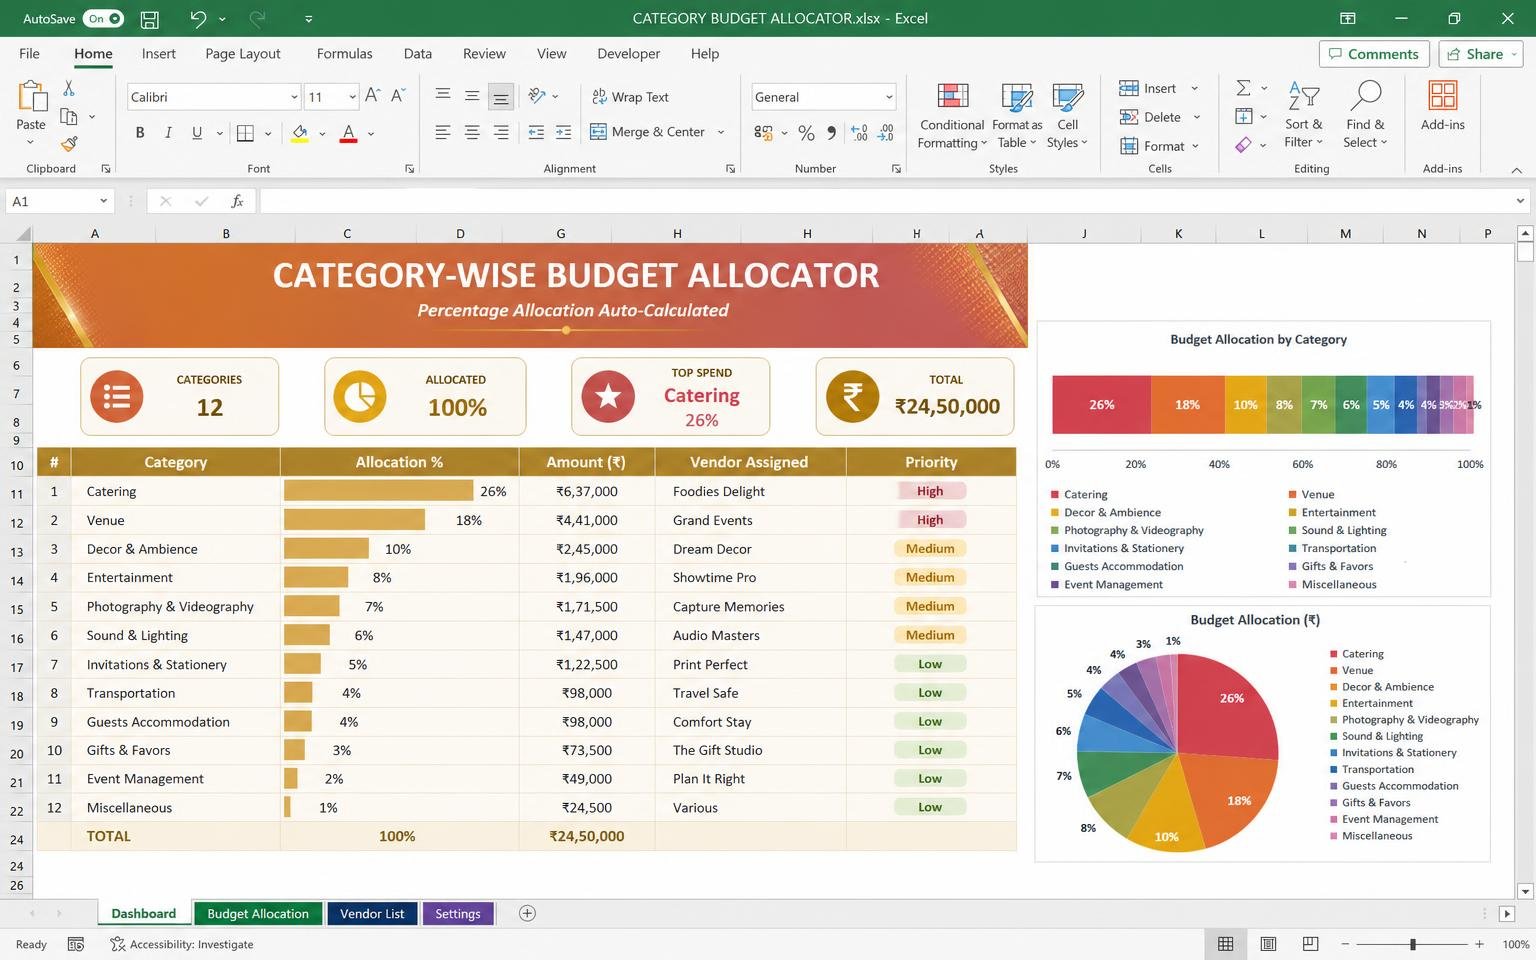The width and height of the screenshot is (1536, 960).
Task: Open the Share button dropdown
Action: click(x=1515, y=54)
